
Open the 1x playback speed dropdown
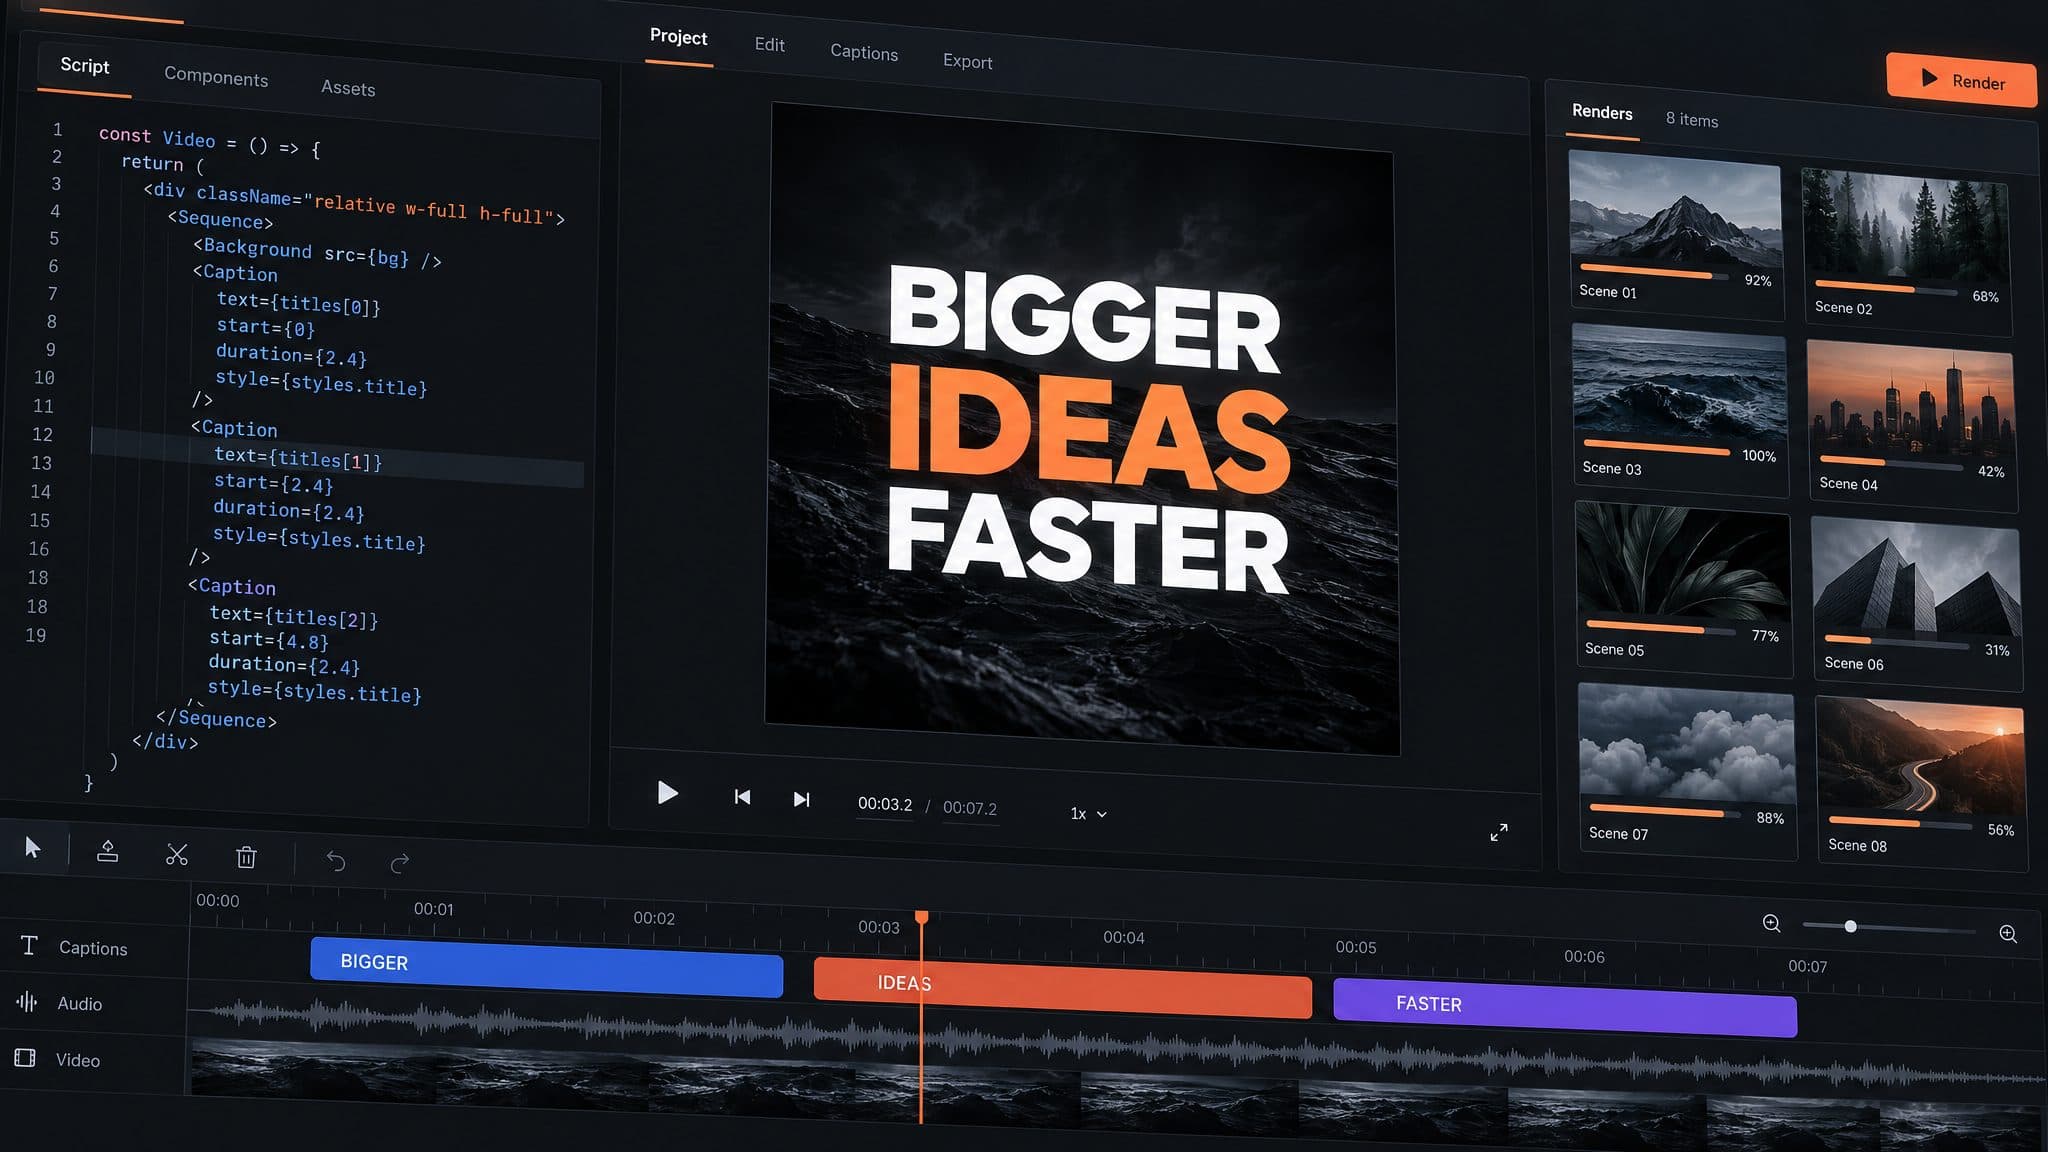tap(1088, 814)
